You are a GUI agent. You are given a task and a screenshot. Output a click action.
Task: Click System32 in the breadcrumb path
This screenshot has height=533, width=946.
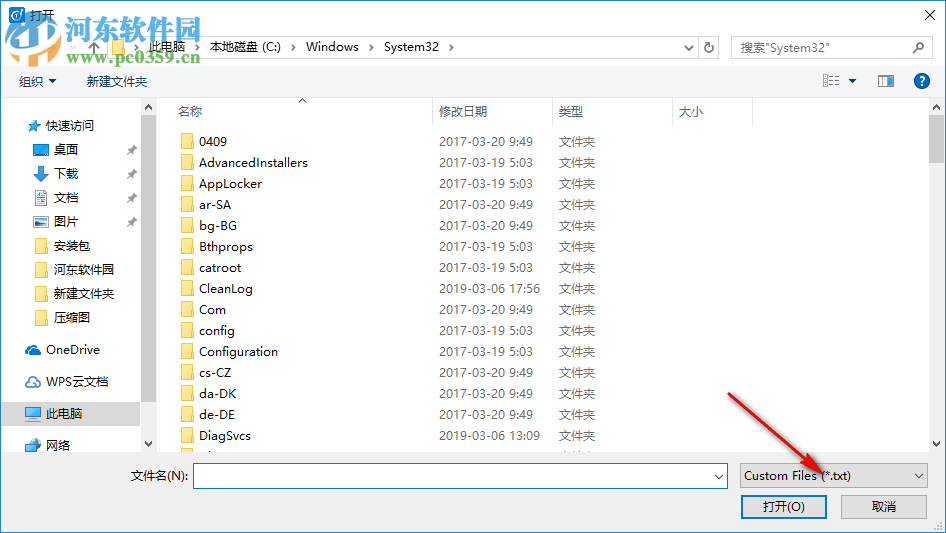(x=411, y=47)
